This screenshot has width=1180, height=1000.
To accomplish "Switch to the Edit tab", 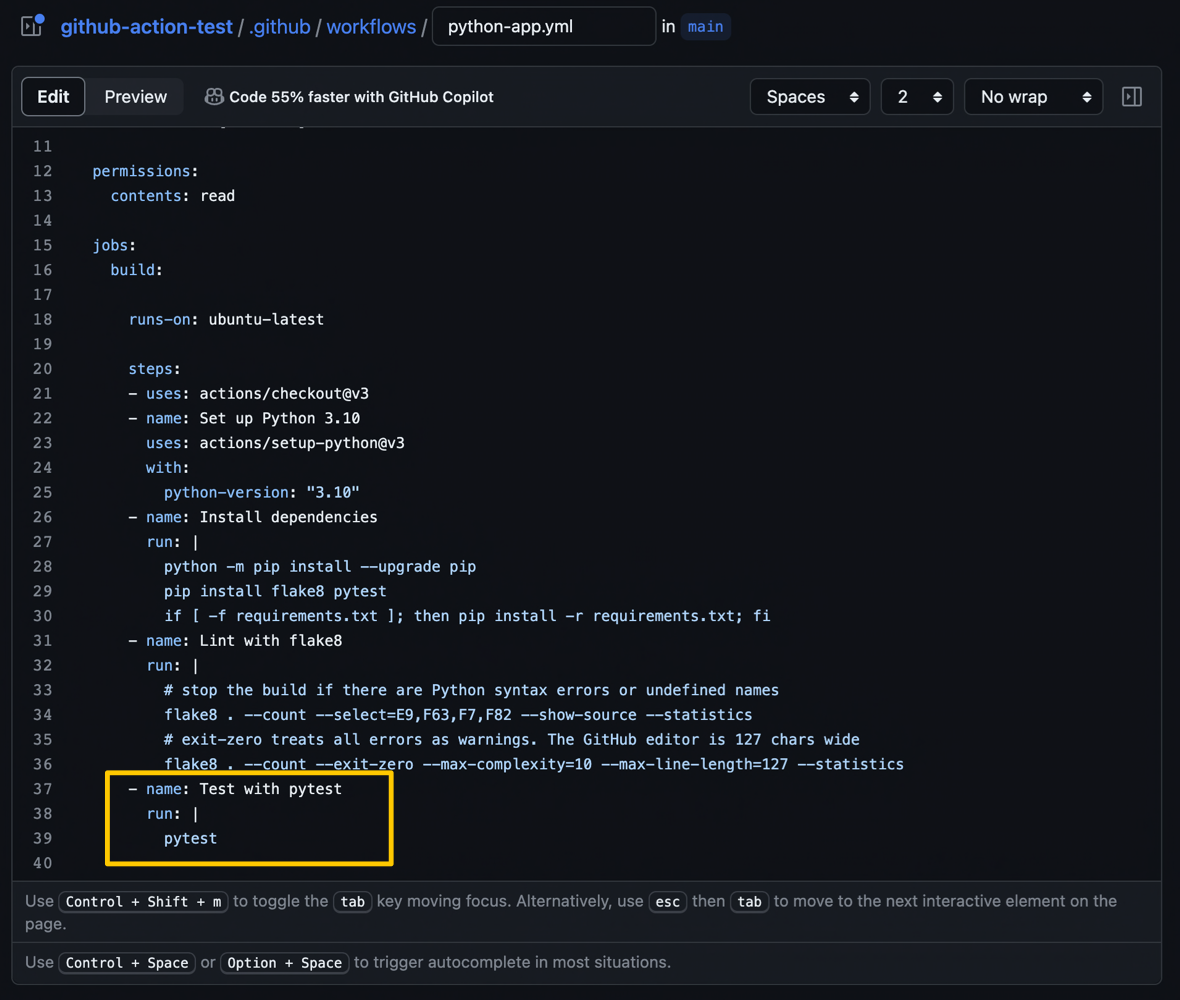I will point(53,96).
